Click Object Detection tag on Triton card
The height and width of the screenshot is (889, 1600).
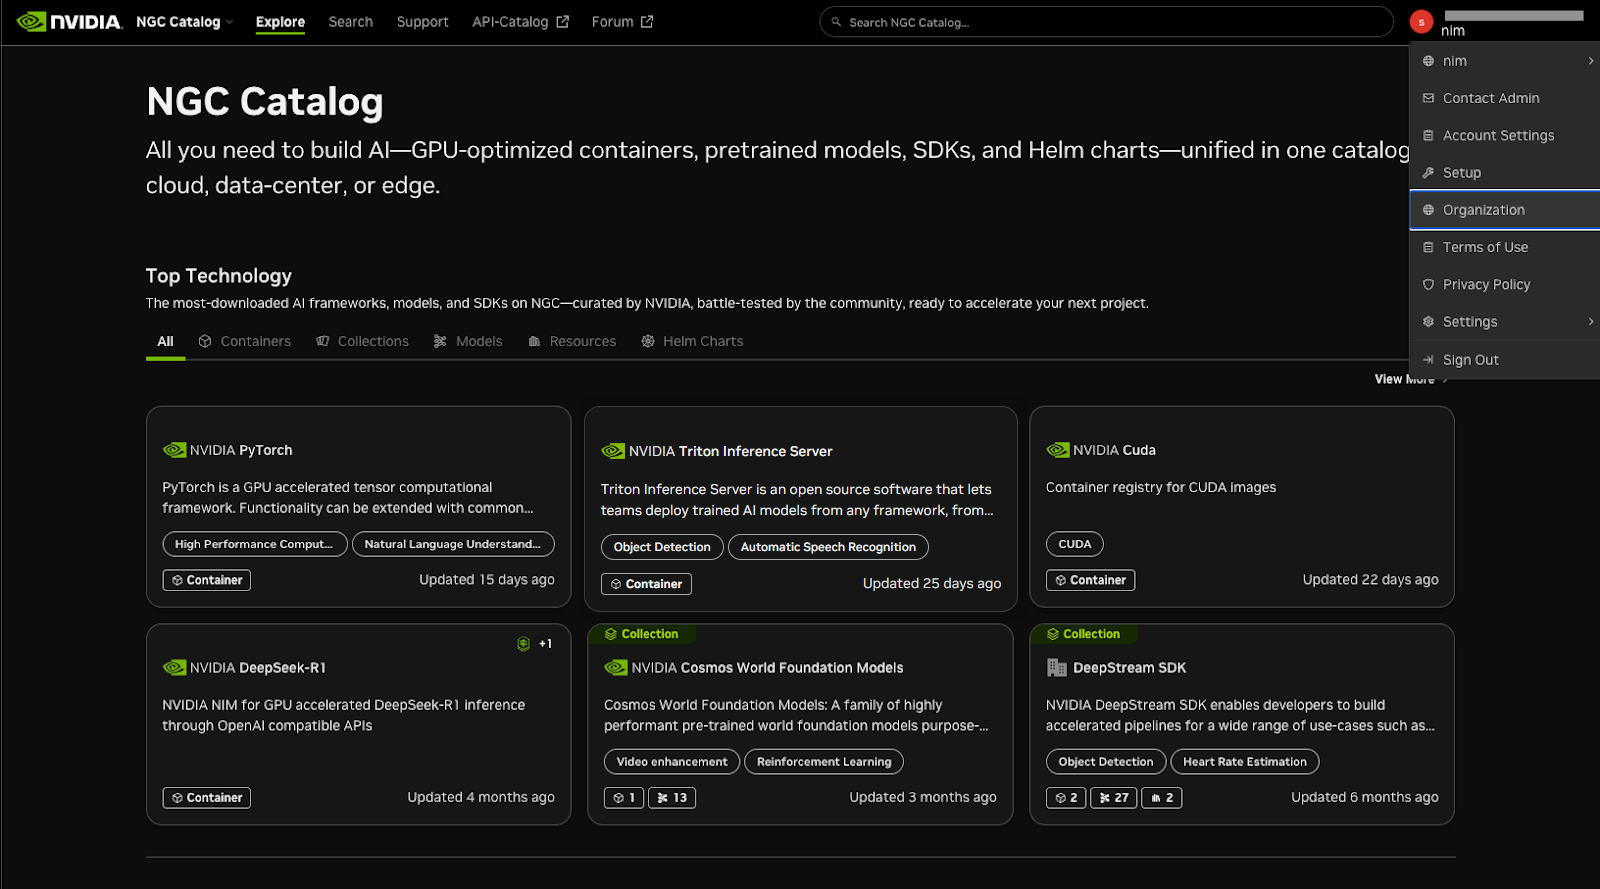662,547
